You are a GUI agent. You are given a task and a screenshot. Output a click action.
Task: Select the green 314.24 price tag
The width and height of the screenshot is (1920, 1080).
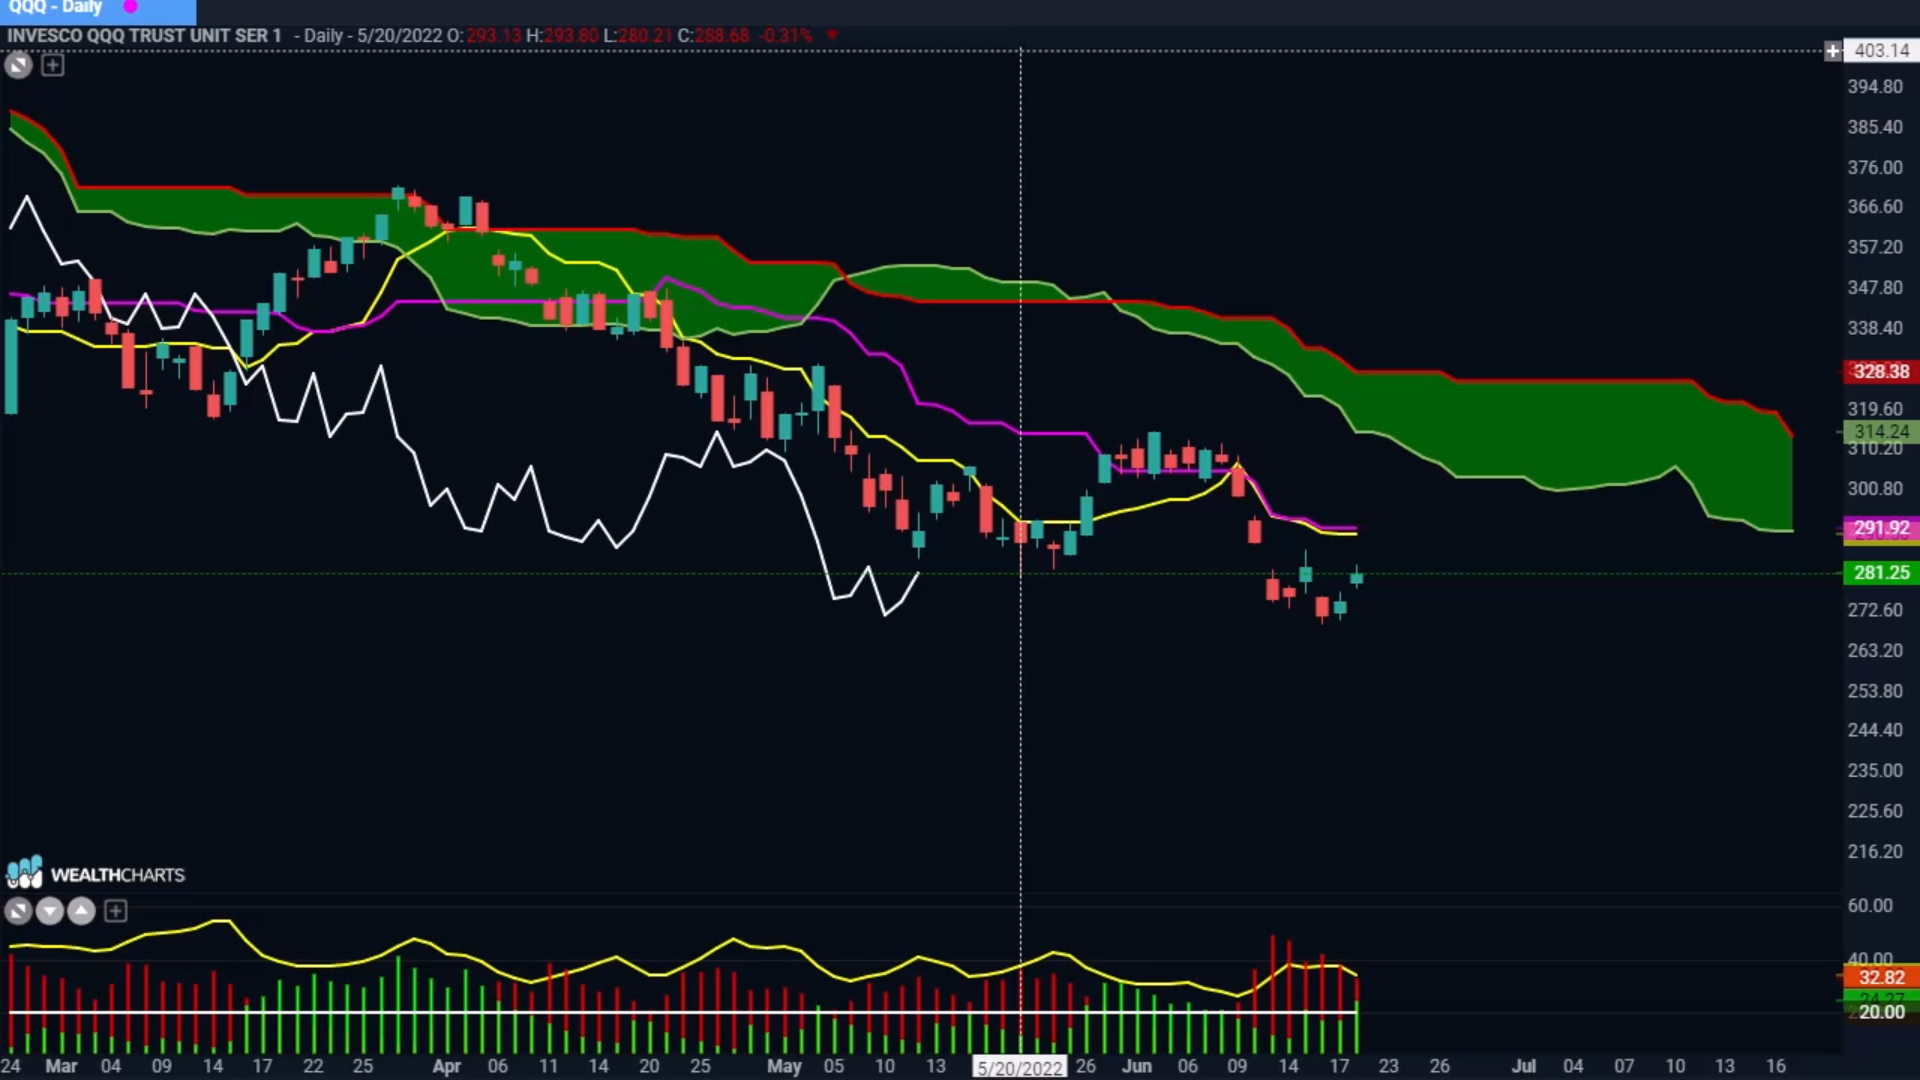click(1881, 432)
